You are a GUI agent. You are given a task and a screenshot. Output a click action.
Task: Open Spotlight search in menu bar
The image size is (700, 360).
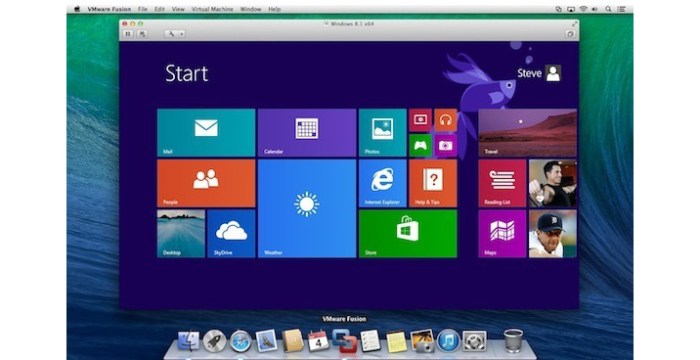click(608, 9)
